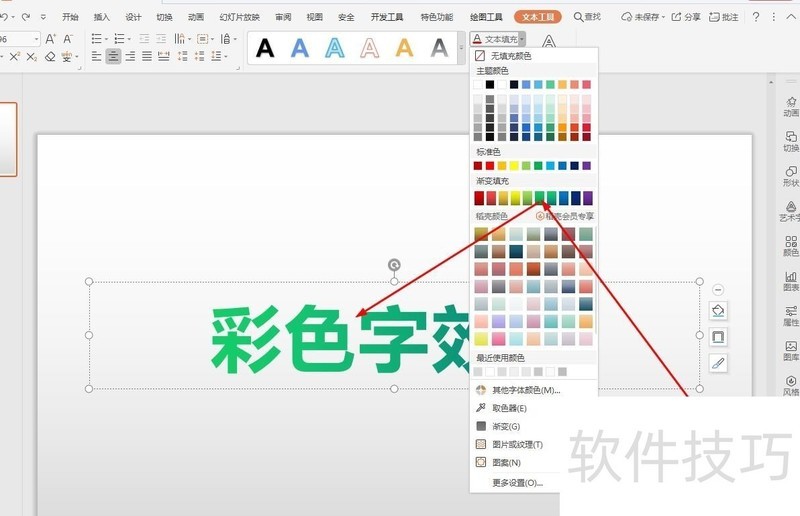
Task: Increase font size with A+ icon
Action: point(51,39)
